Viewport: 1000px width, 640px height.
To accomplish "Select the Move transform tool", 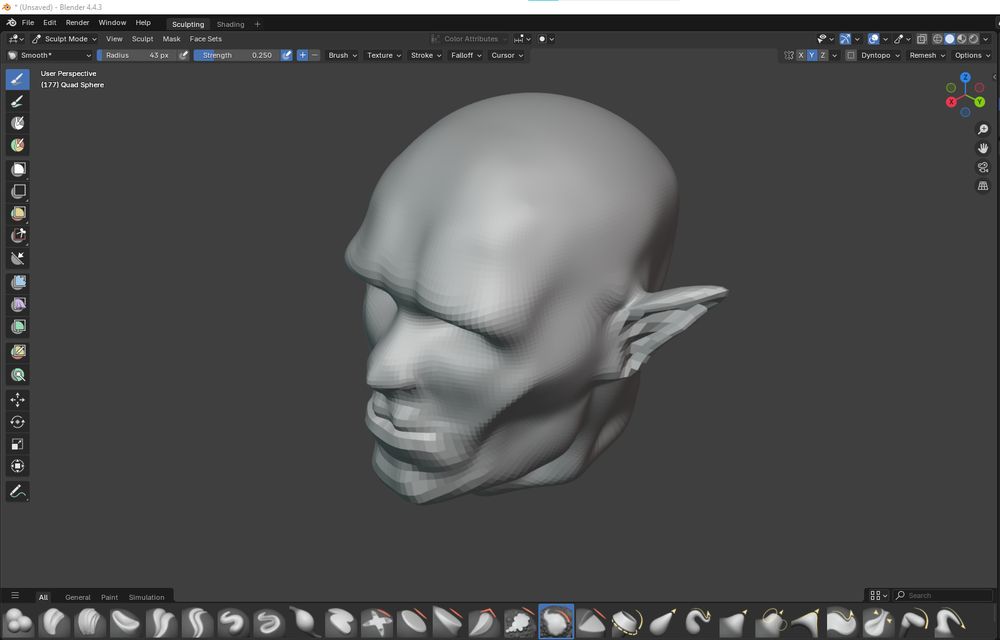I will (x=17, y=400).
